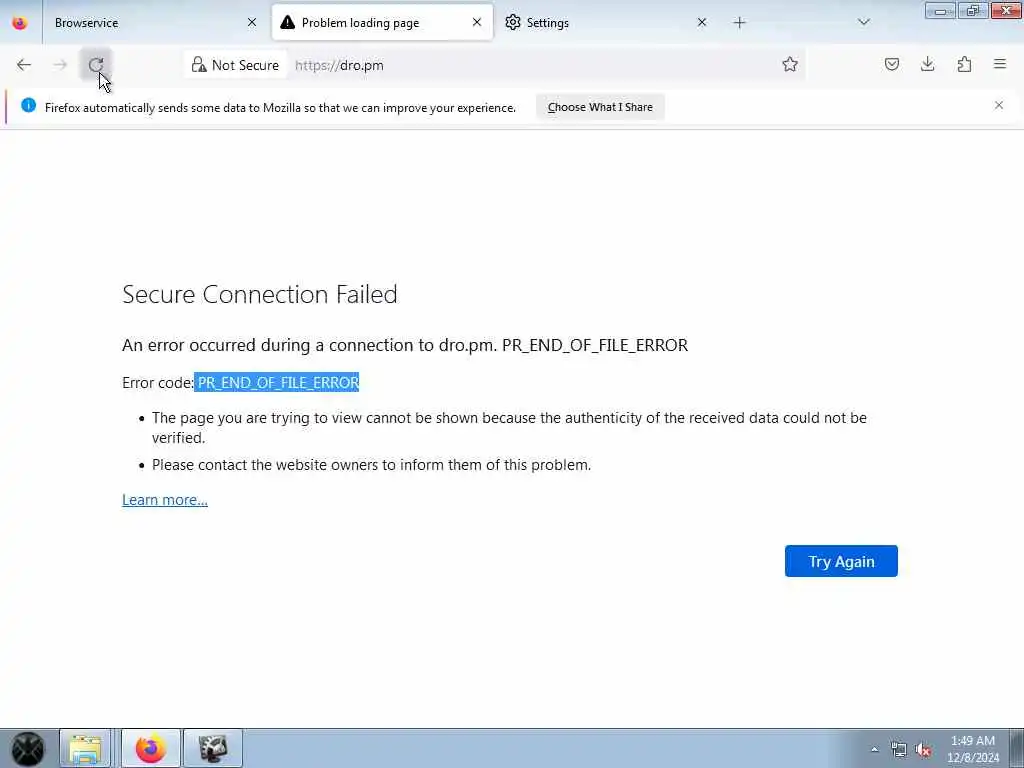Go back to the previous page

24,65
